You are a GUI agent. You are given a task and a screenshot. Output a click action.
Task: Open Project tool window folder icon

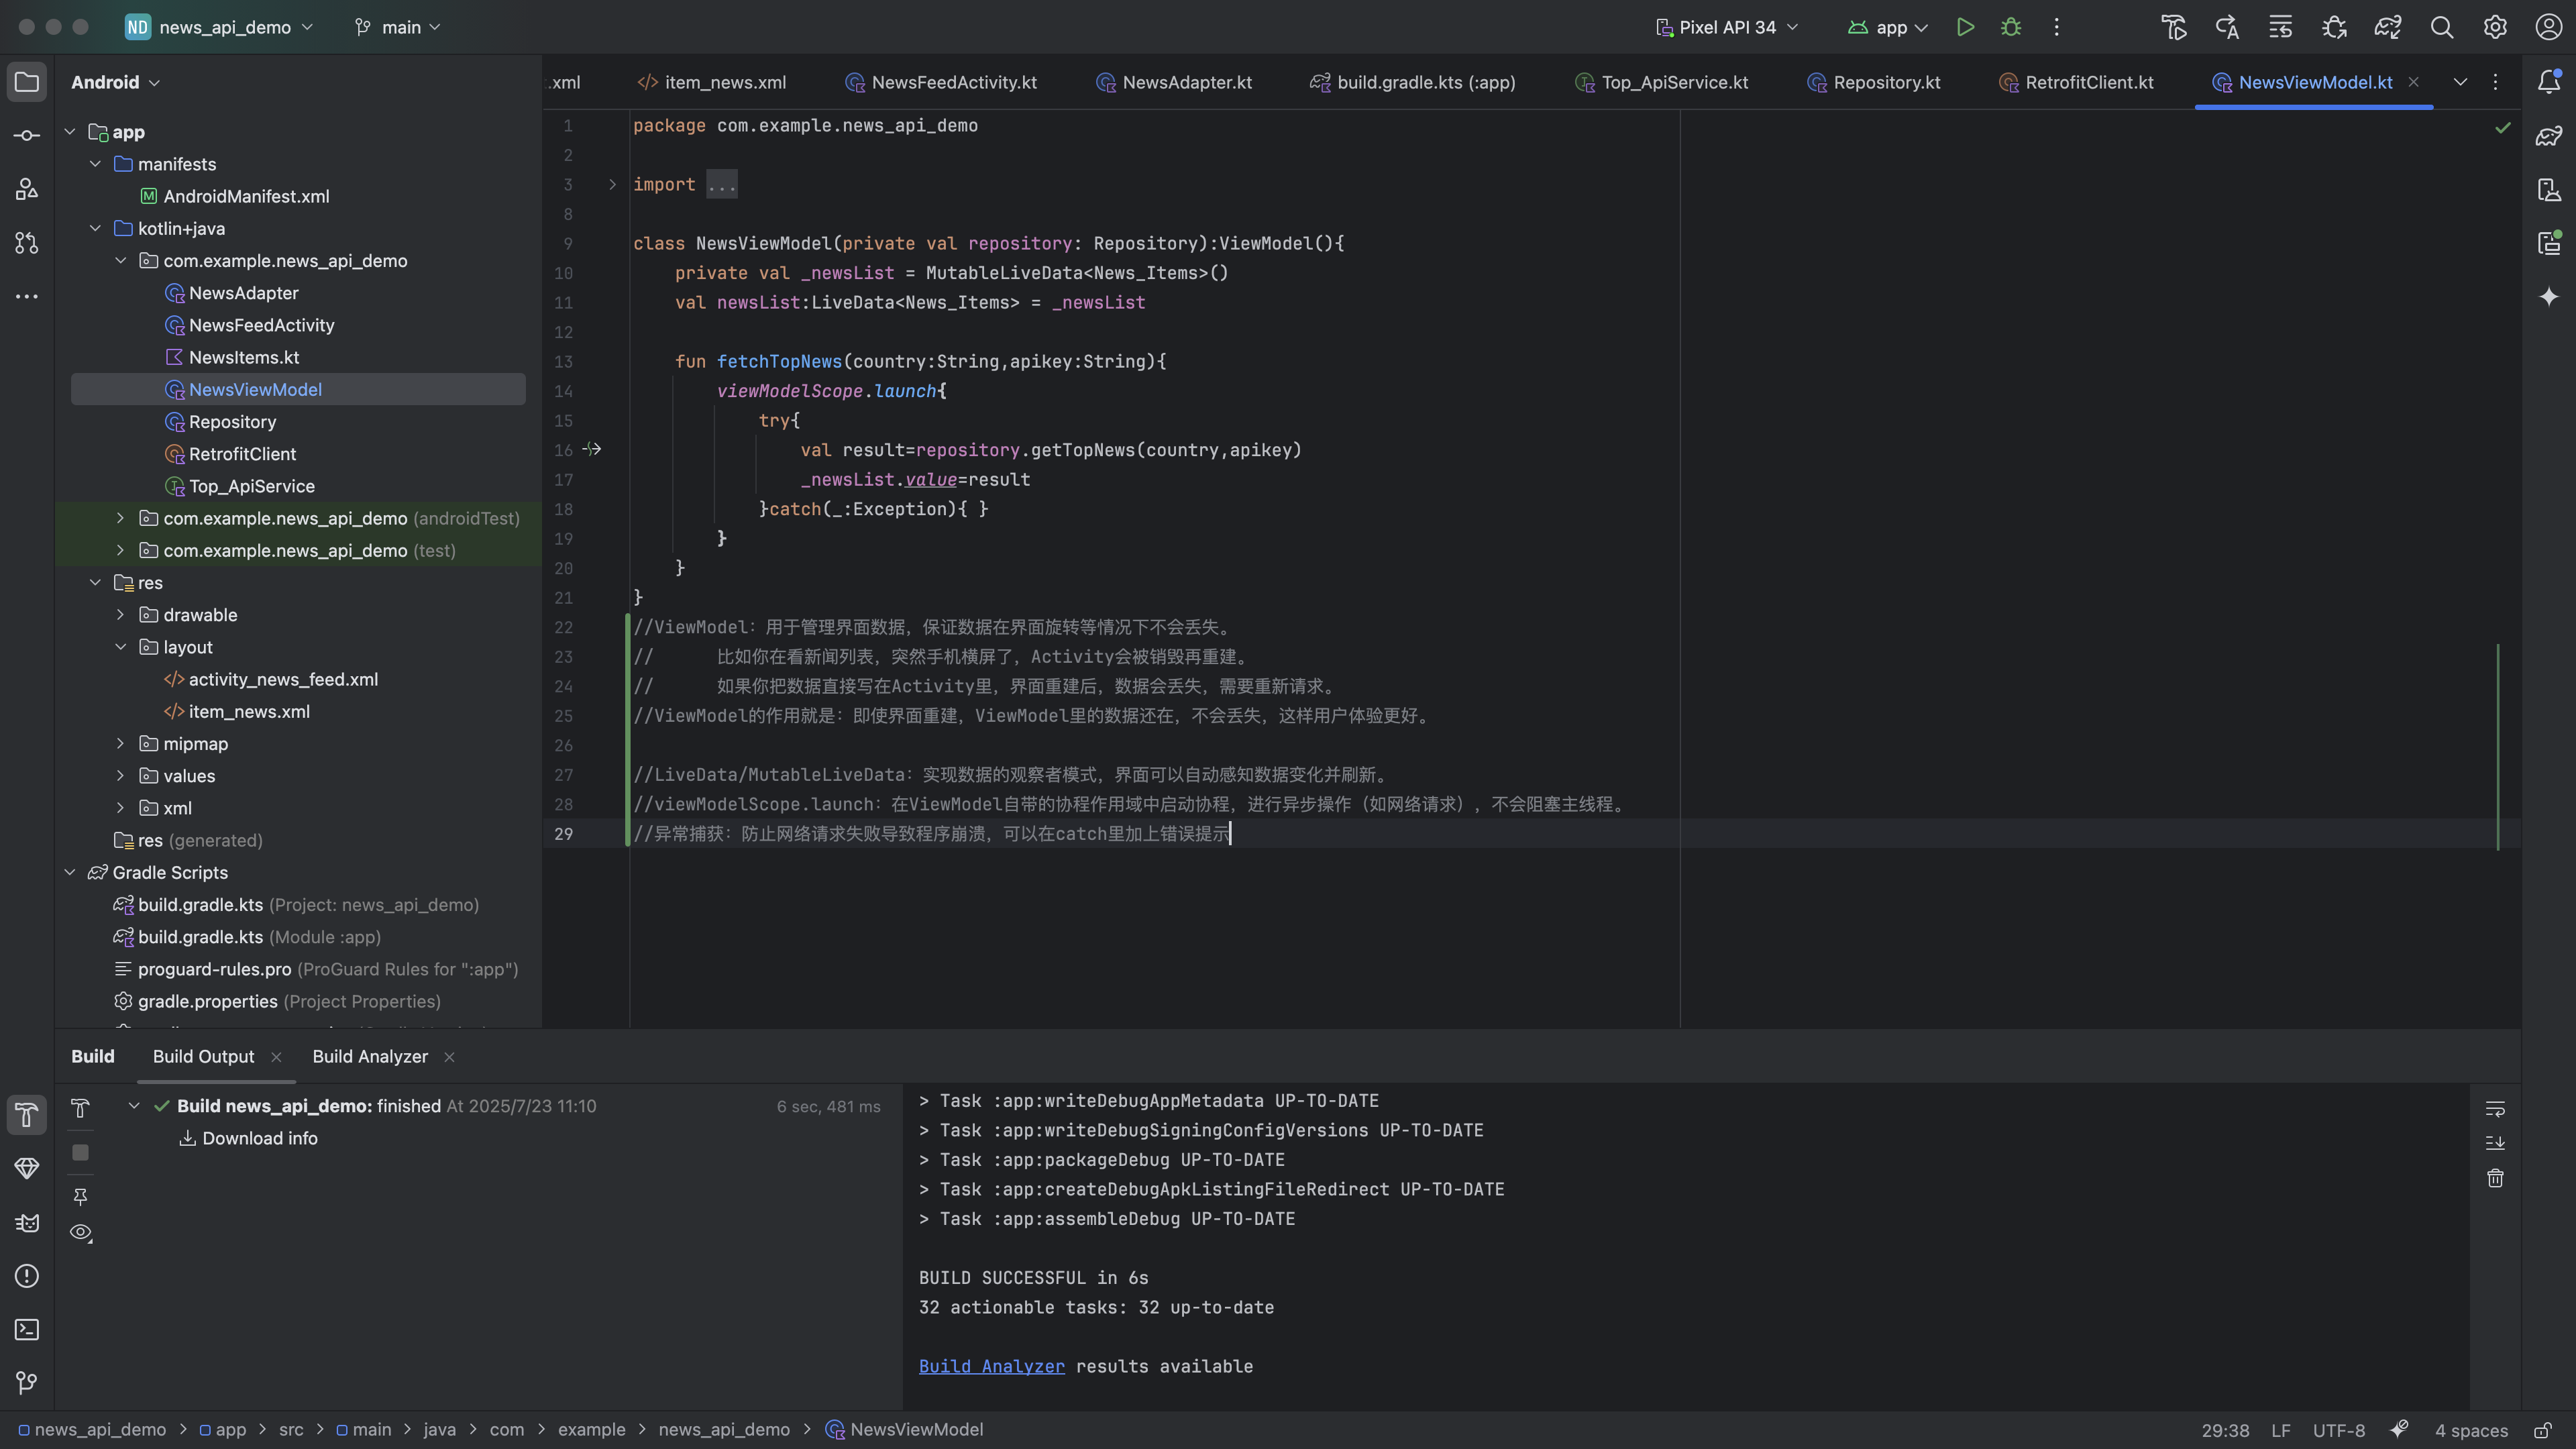click(x=27, y=82)
